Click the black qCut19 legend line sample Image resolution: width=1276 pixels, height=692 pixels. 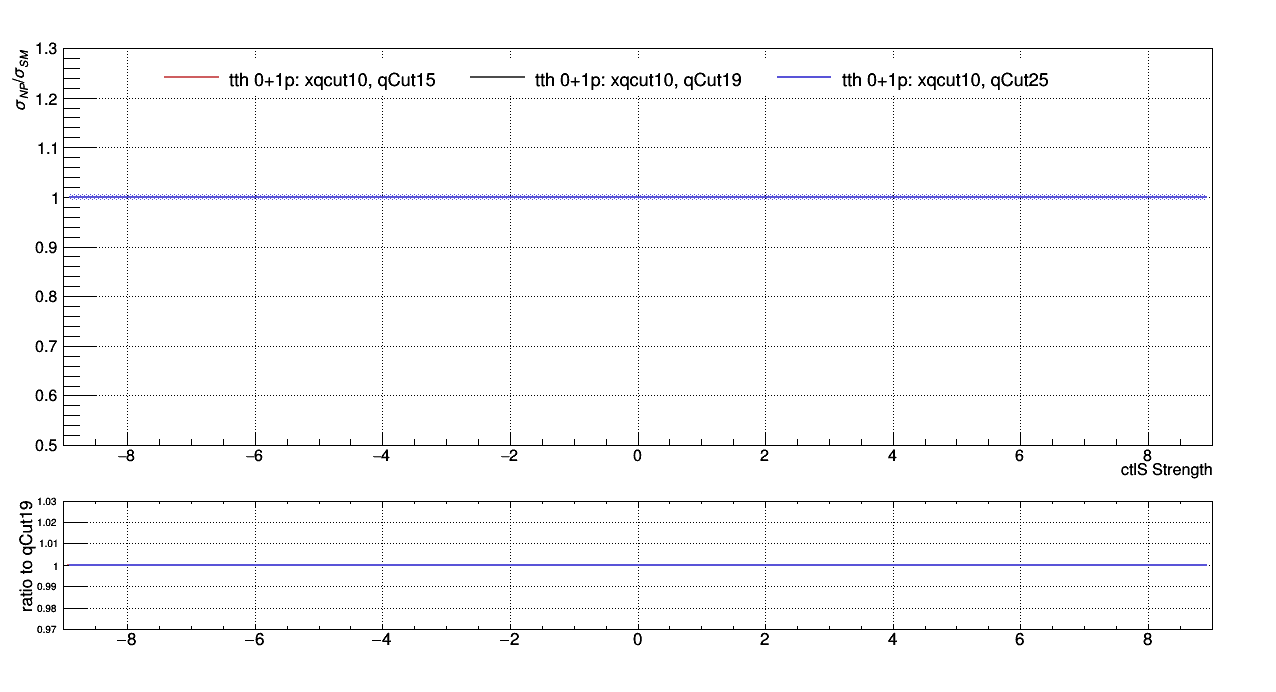(497, 78)
